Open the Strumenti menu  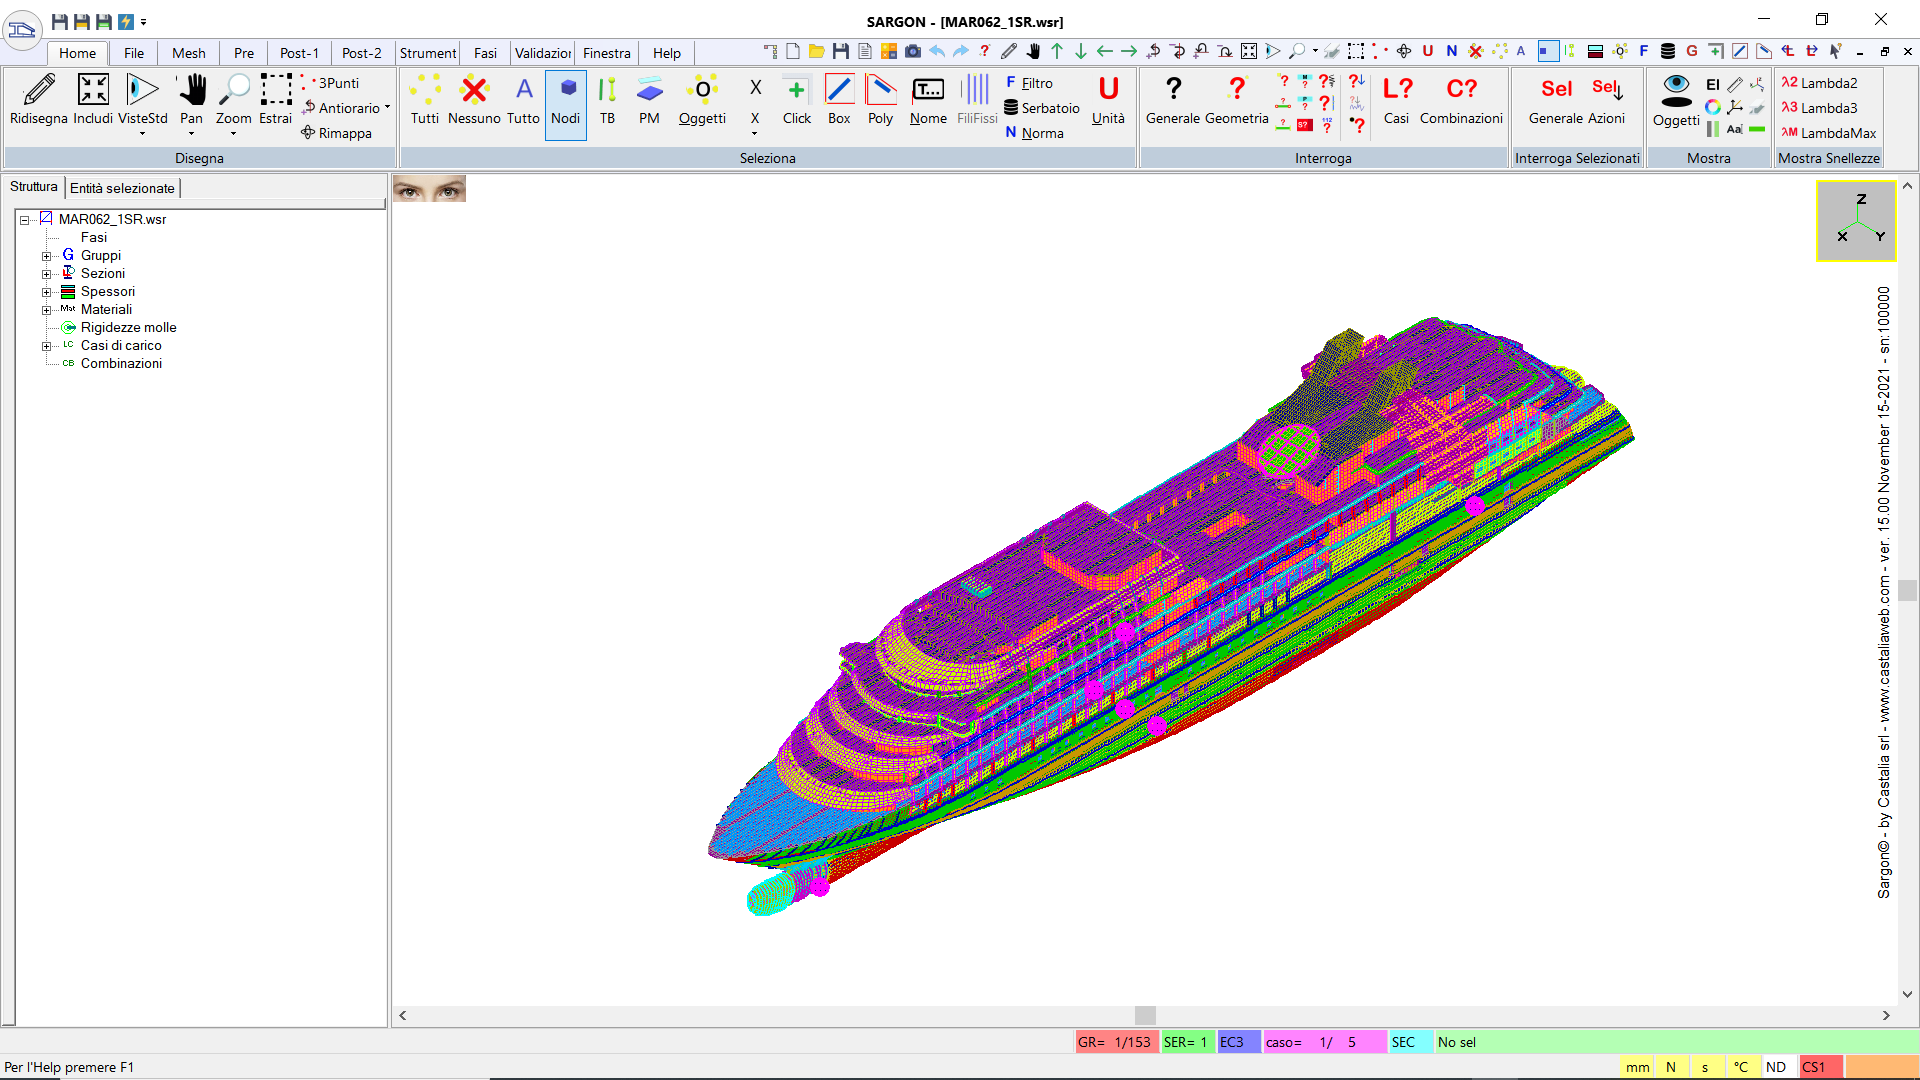tap(426, 53)
